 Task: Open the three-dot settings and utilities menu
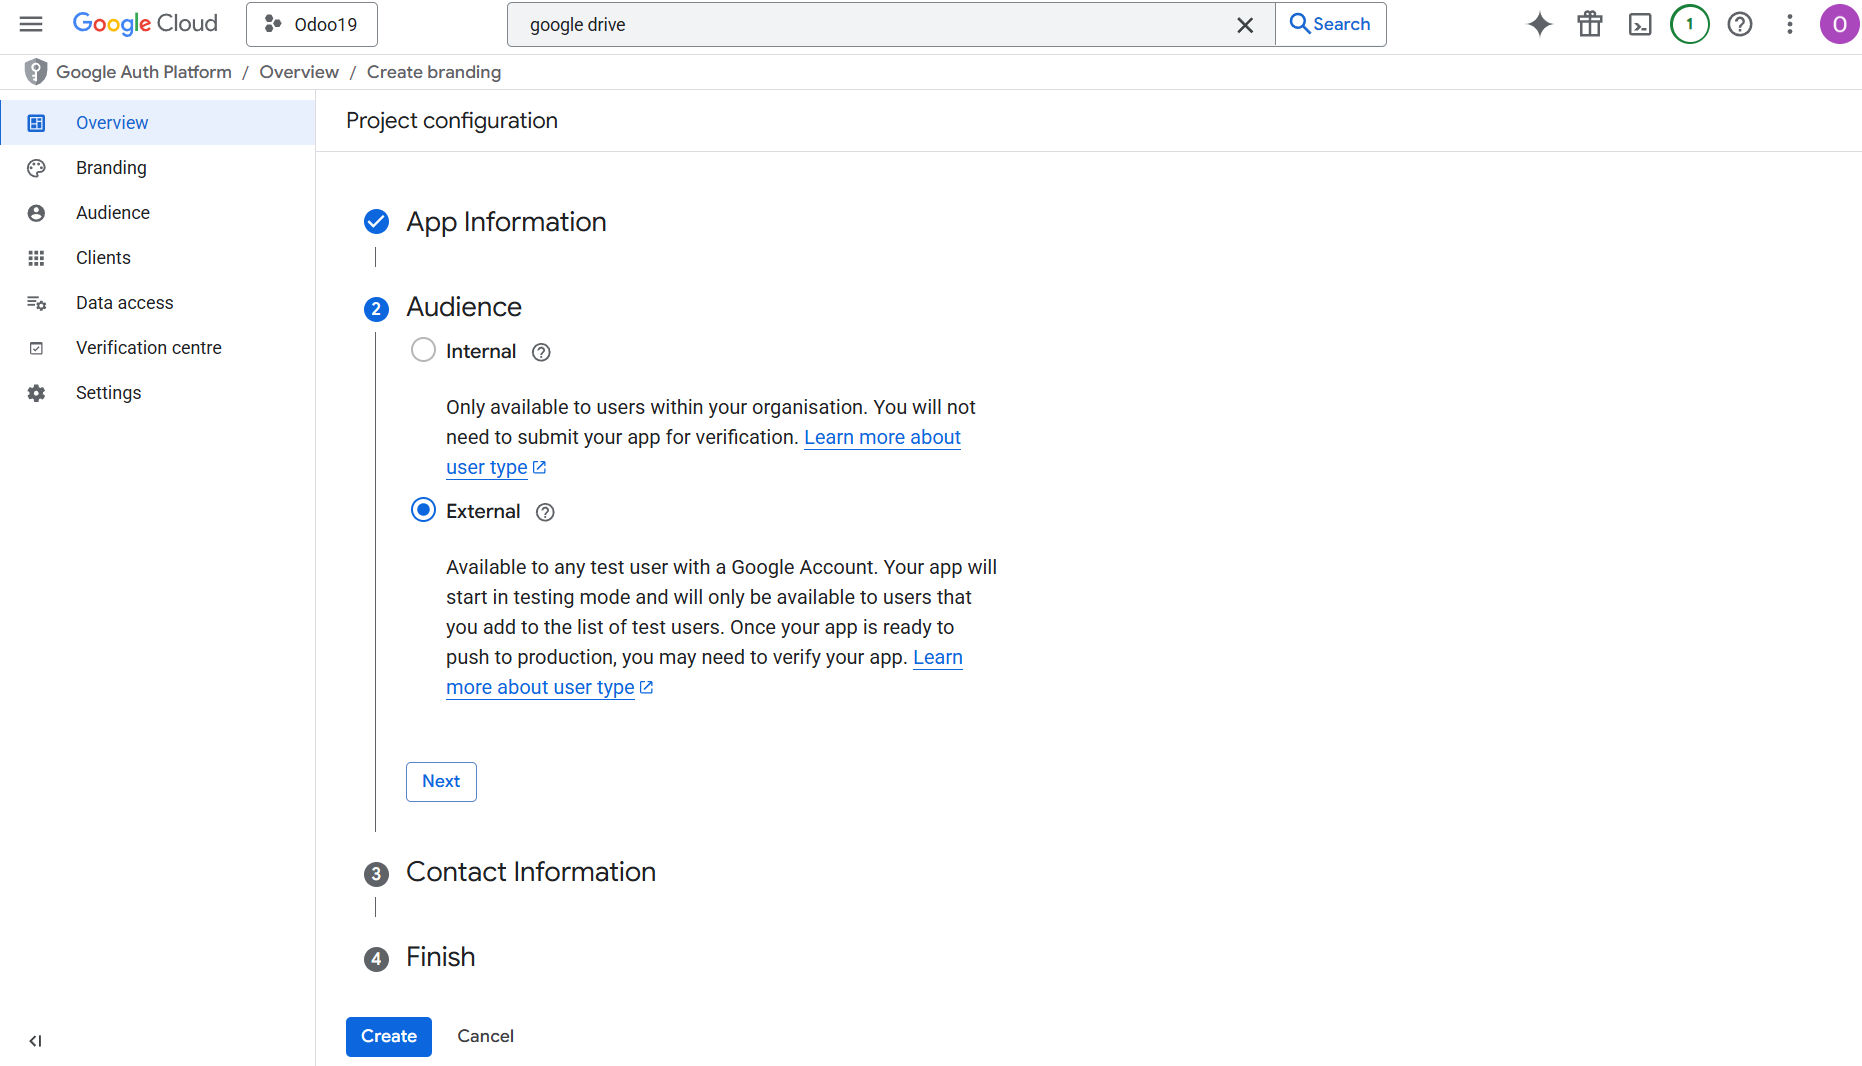pos(1790,24)
